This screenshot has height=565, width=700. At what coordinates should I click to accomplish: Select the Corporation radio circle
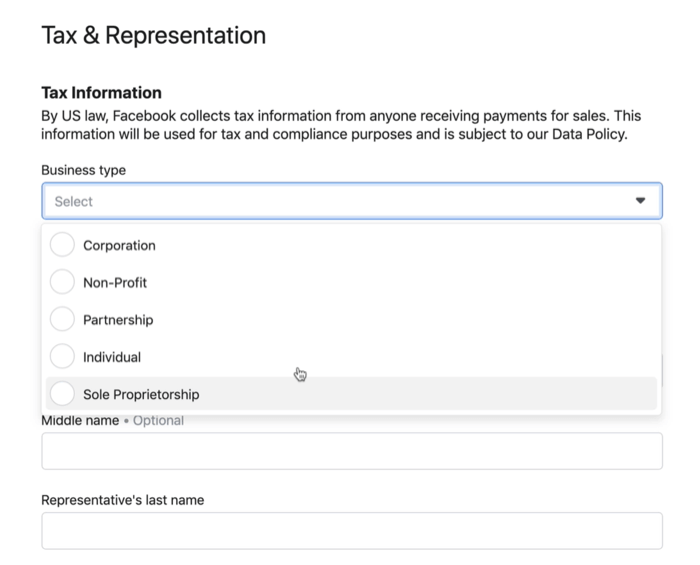pos(62,245)
